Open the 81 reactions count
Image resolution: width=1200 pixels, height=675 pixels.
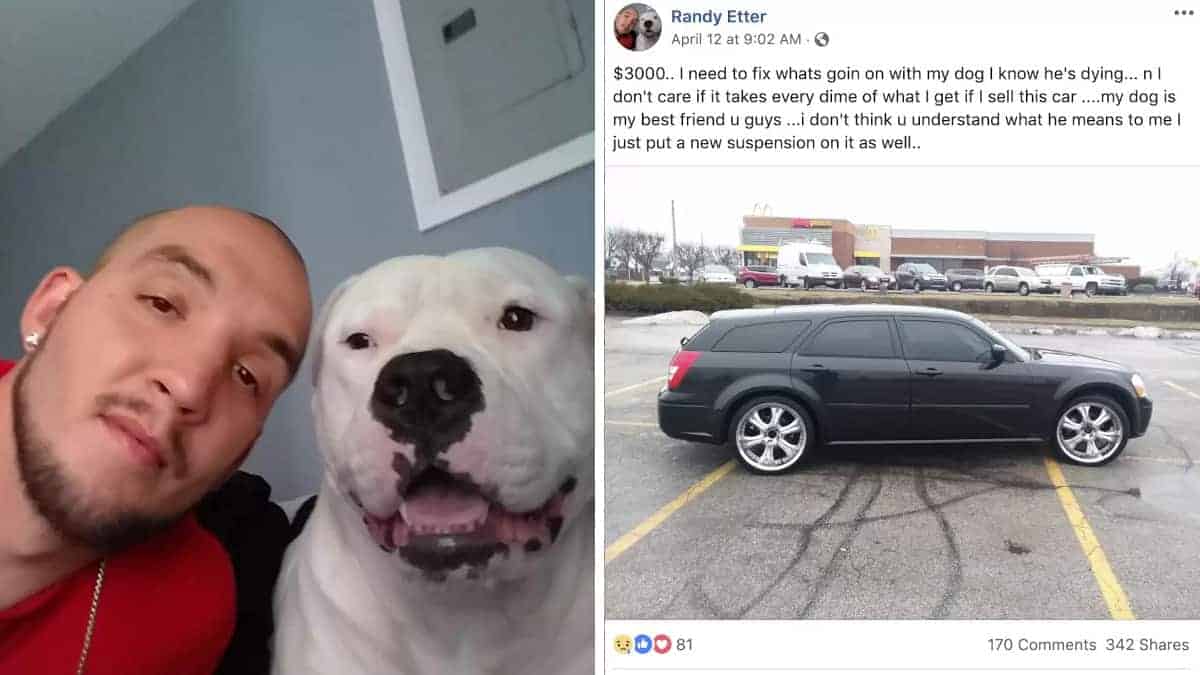(x=684, y=645)
